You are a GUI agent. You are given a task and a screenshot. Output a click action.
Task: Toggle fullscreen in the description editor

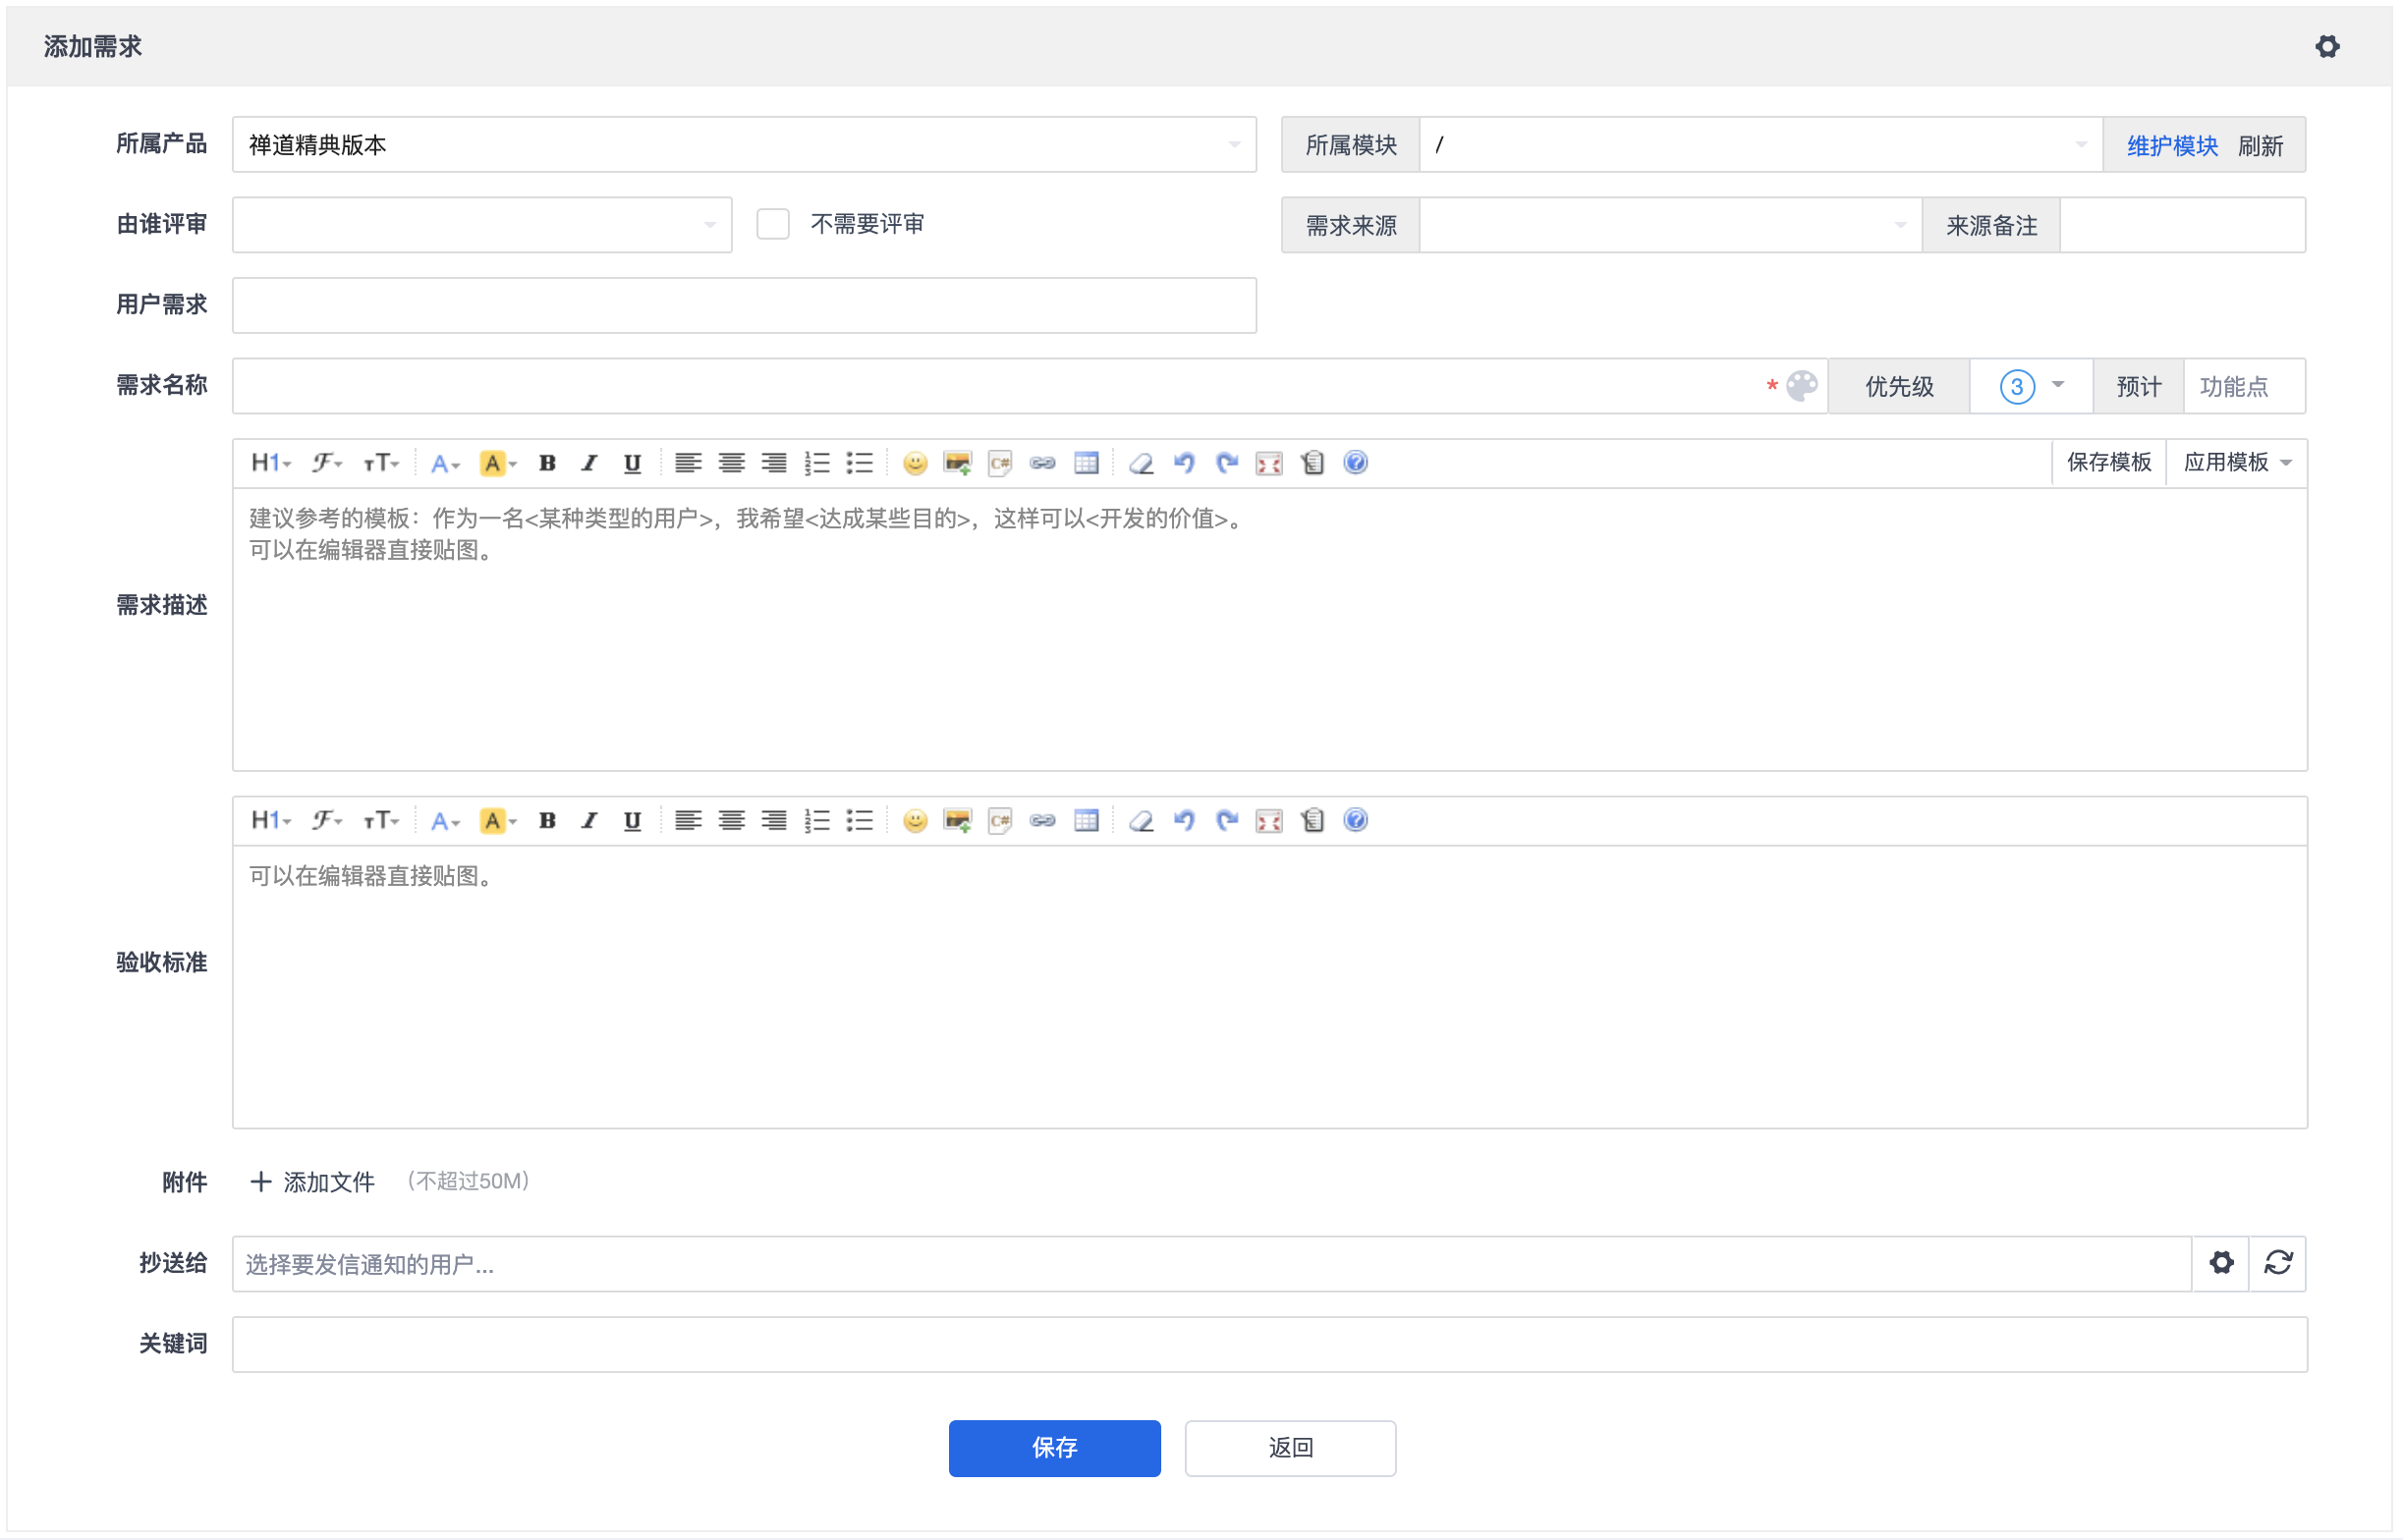1269,463
